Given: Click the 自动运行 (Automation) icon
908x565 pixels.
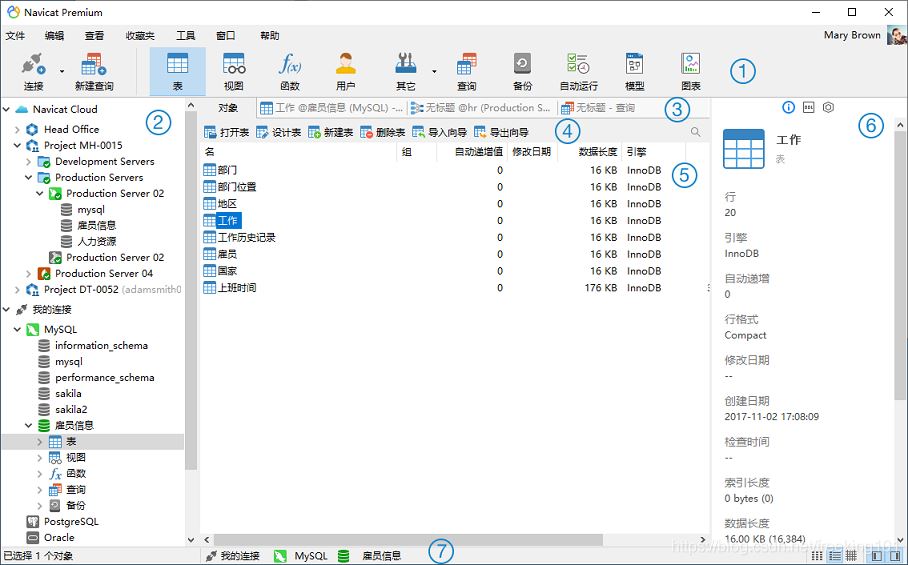Looking at the screenshot, I should [x=578, y=71].
